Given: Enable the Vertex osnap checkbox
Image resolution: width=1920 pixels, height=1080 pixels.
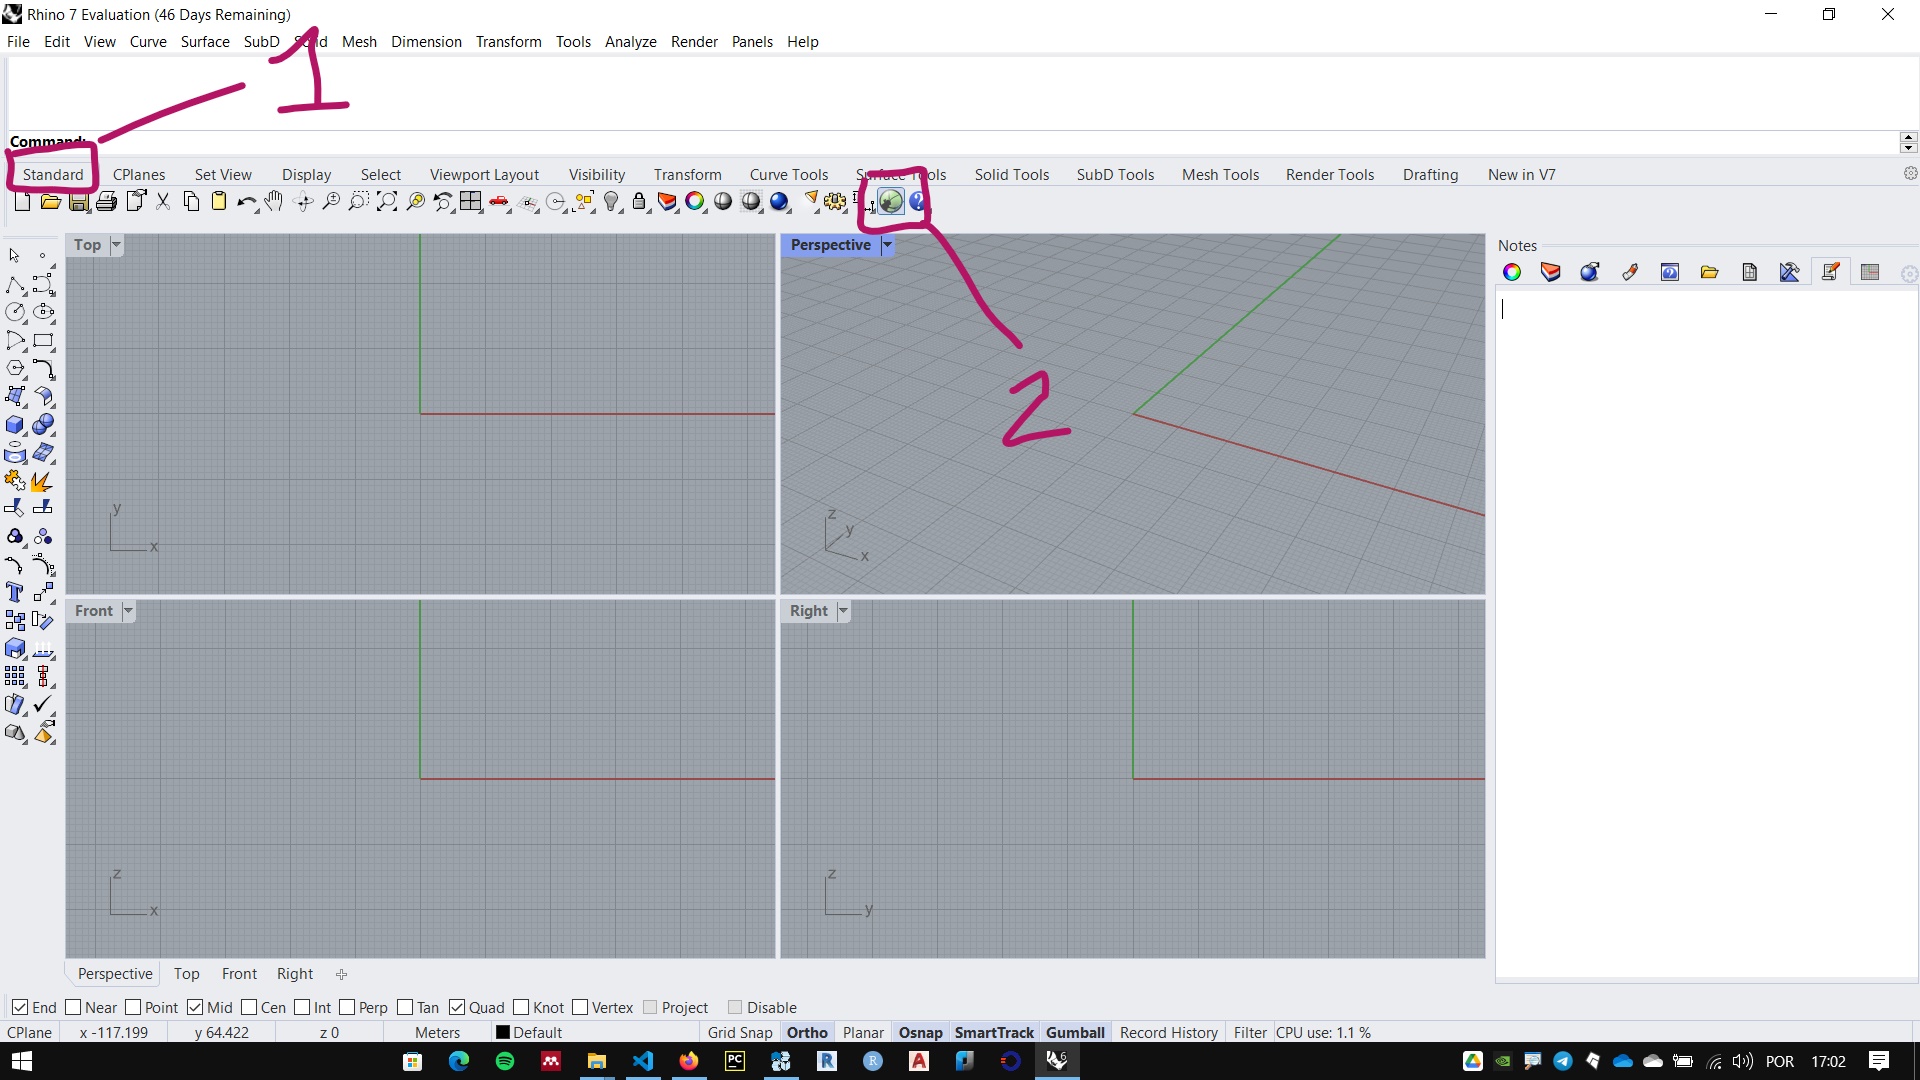Looking at the screenshot, I should pos(580,1007).
